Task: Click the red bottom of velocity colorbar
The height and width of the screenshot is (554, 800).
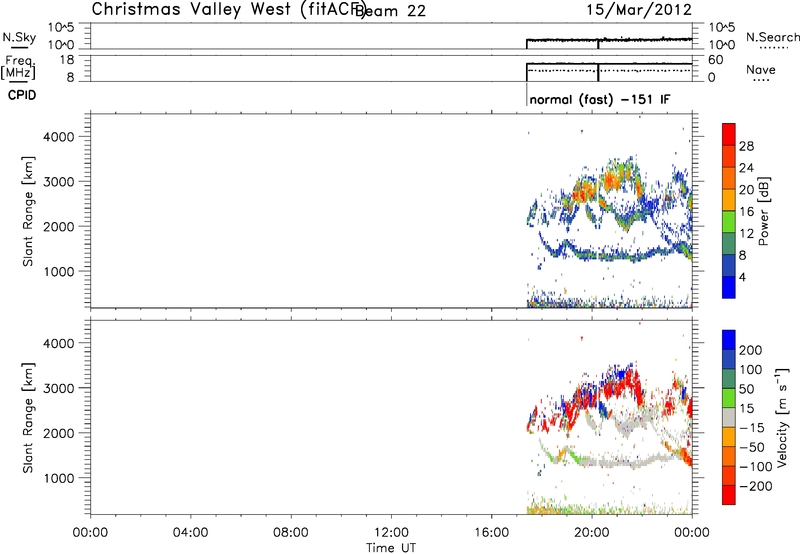Action: 729,495
